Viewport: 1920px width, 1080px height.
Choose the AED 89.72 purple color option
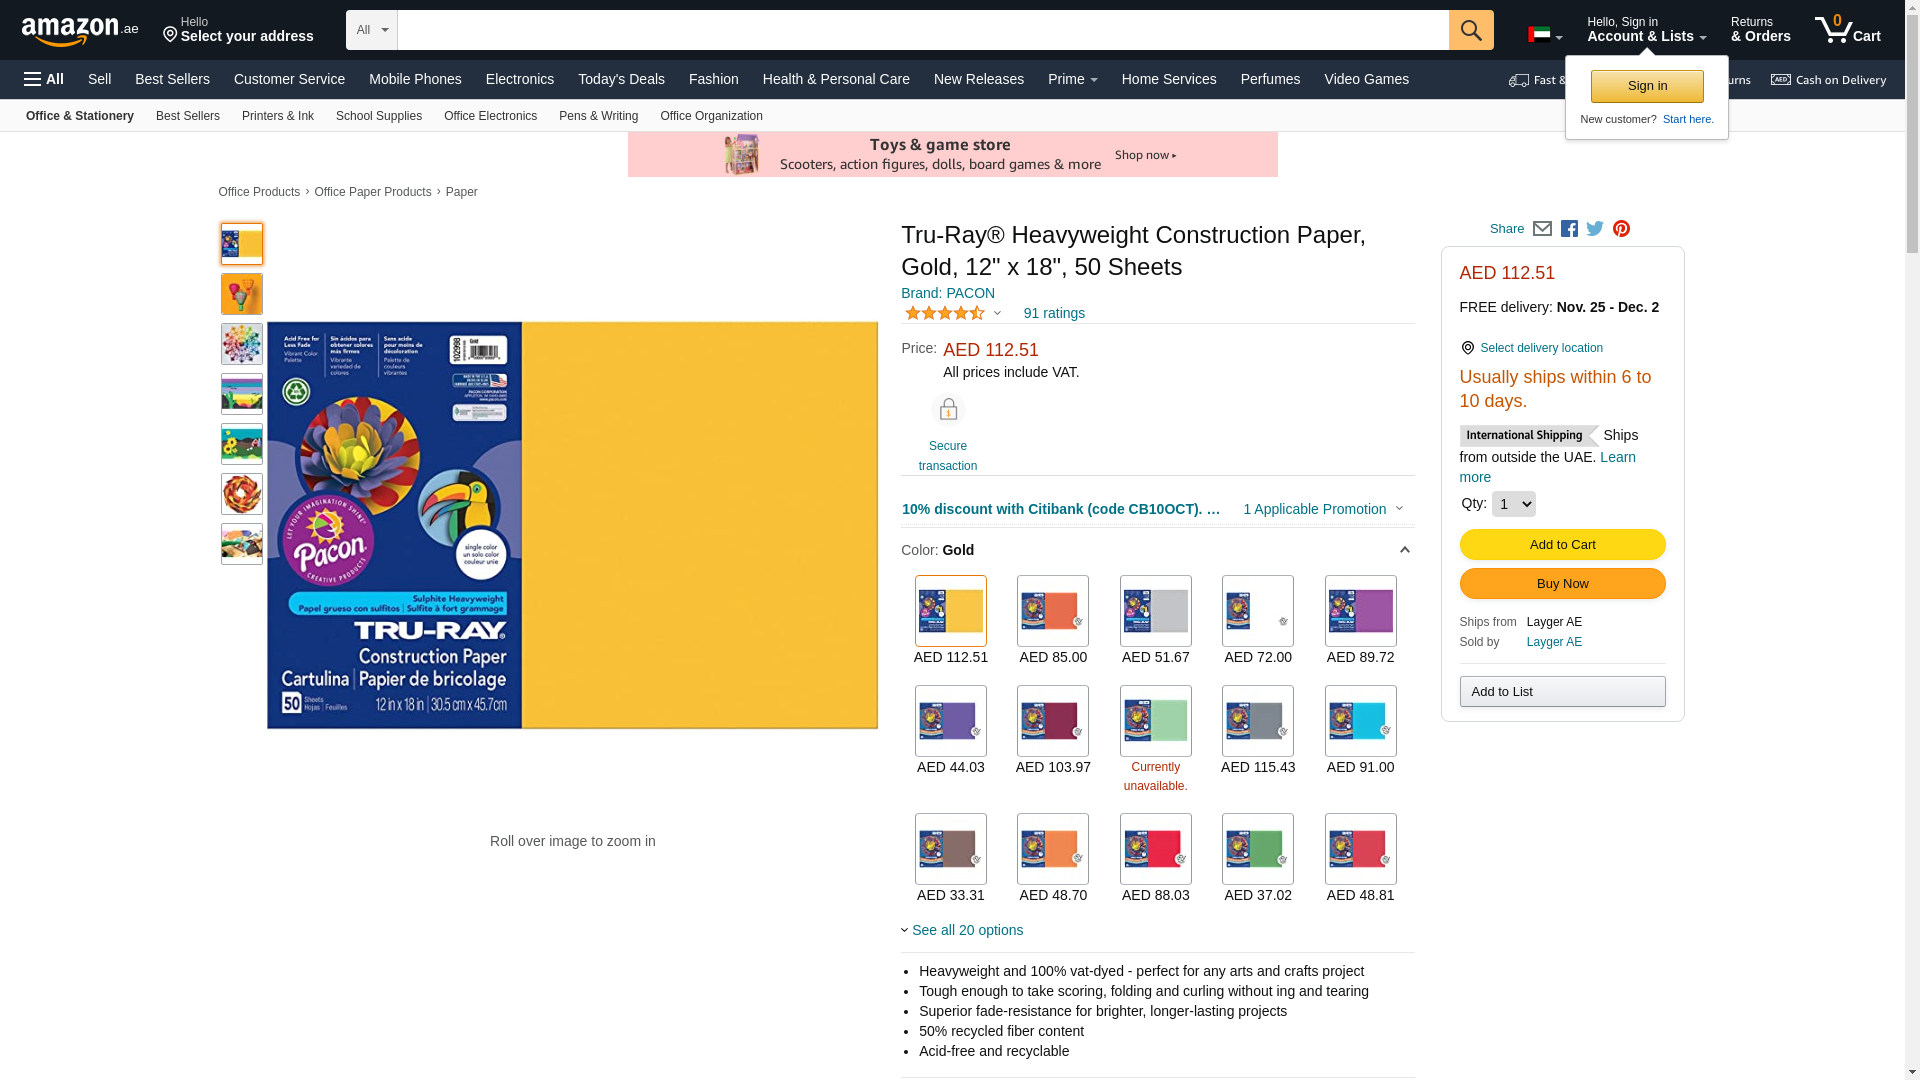click(1360, 621)
